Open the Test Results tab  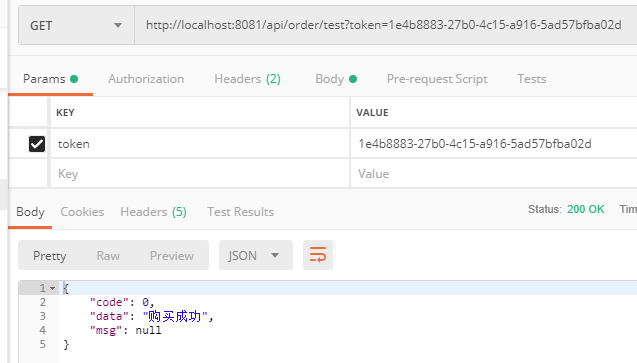click(240, 212)
